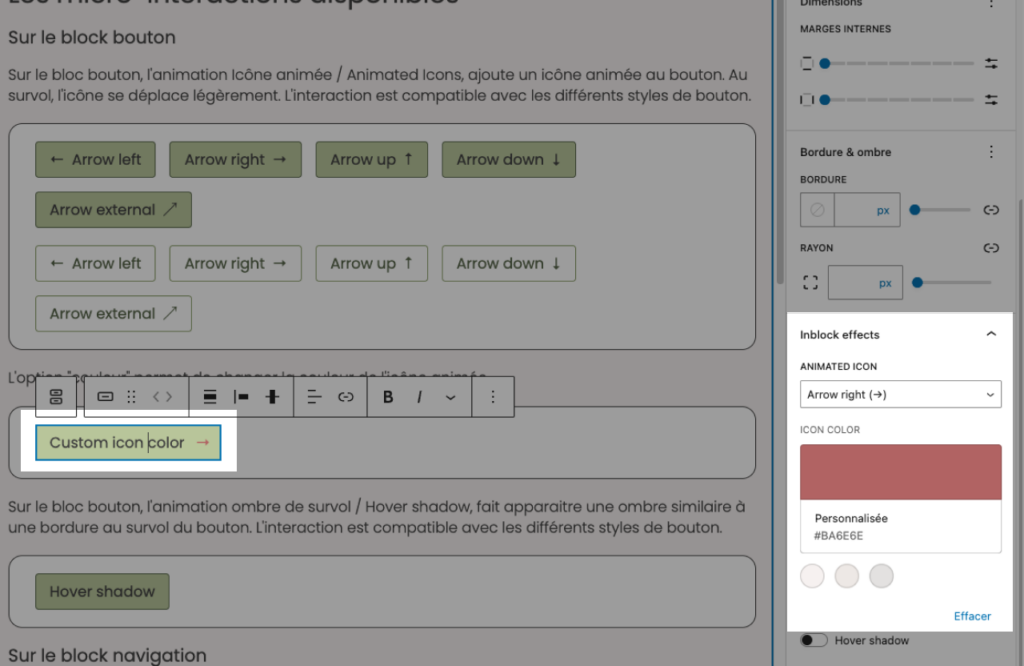Screen dimensions: 1024x666
Task: Open text alignment option in toolbar
Action: tap(314, 397)
